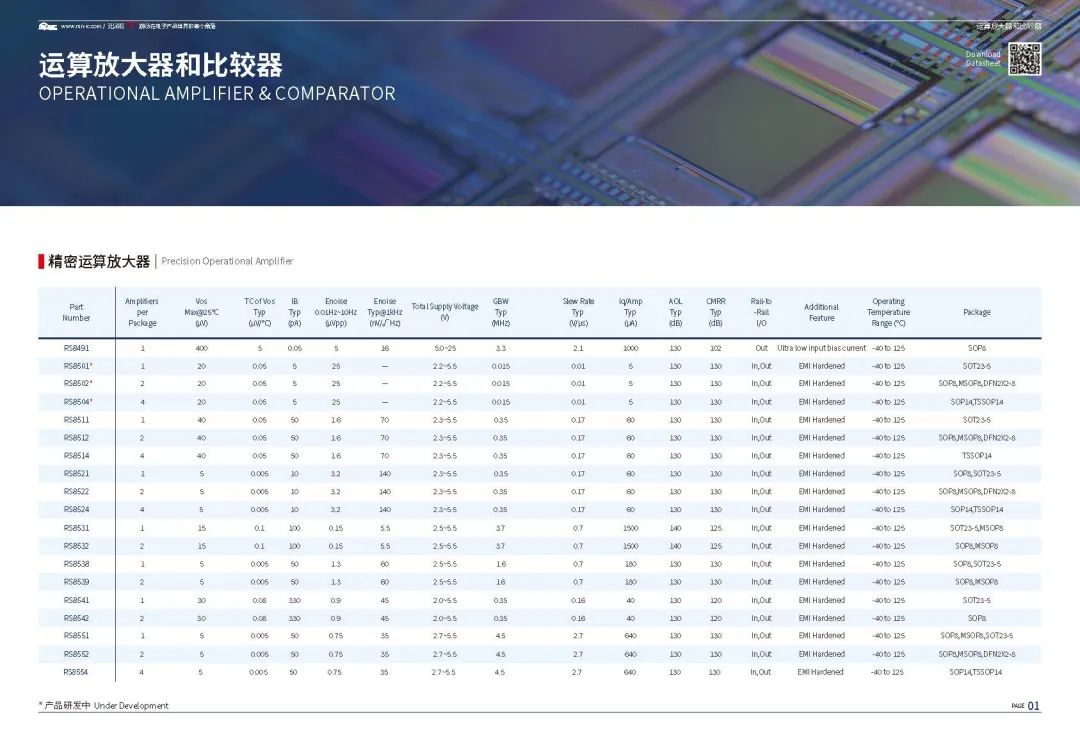Click the CMRR value 102 in RS8491 row
The width and height of the screenshot is (1080, 733).
(x=716, y=348)
